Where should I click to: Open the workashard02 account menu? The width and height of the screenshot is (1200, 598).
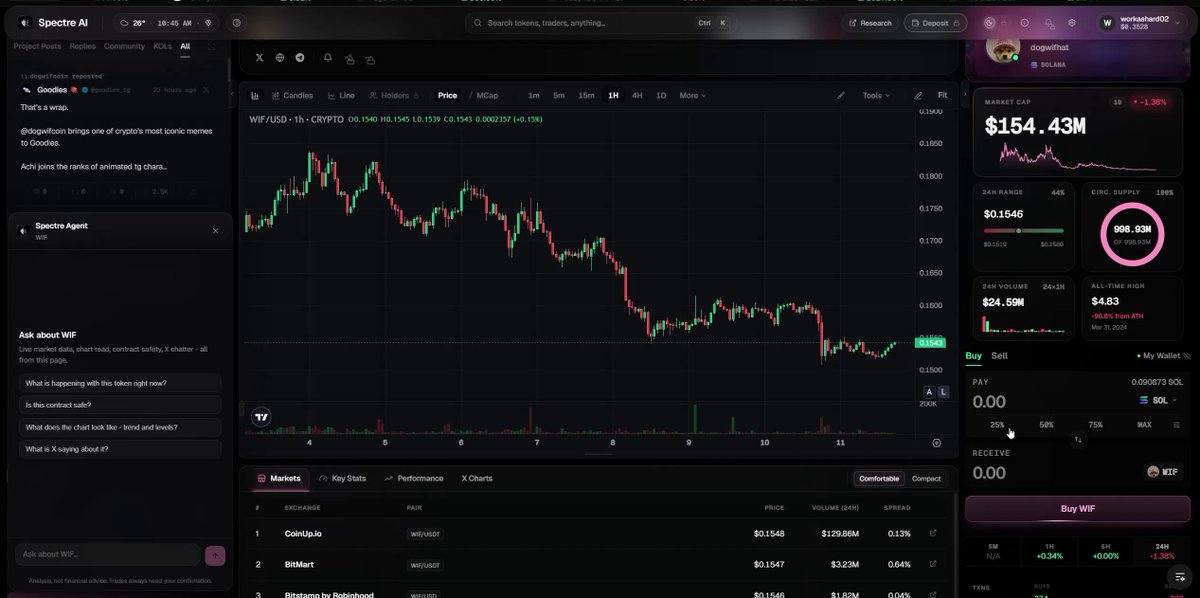[1143, 23]
